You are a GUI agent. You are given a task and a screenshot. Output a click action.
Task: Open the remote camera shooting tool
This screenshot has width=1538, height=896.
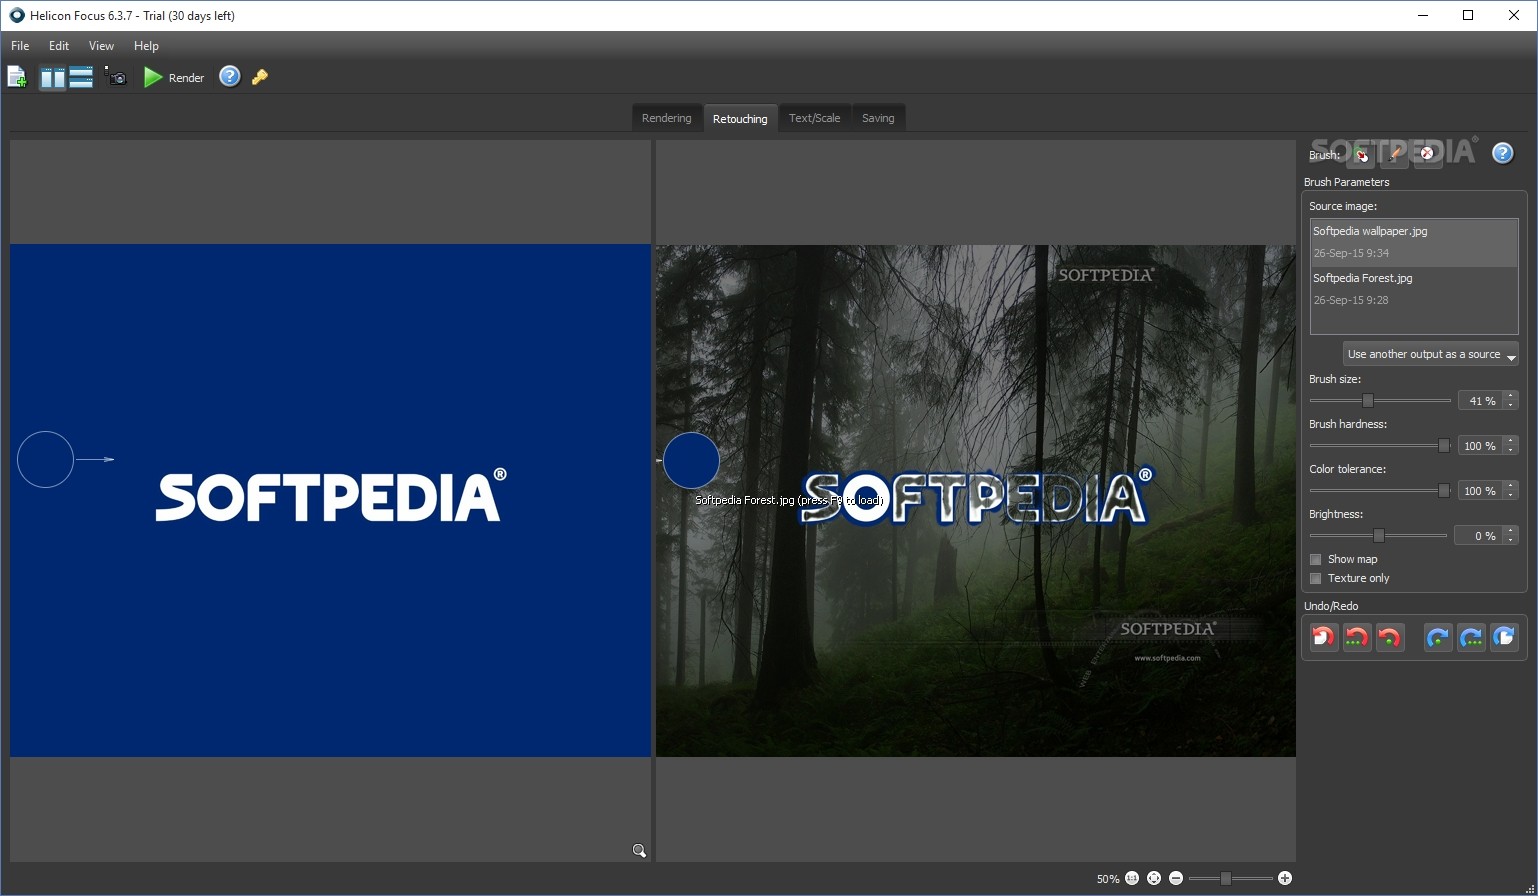(x=117, y=77)
